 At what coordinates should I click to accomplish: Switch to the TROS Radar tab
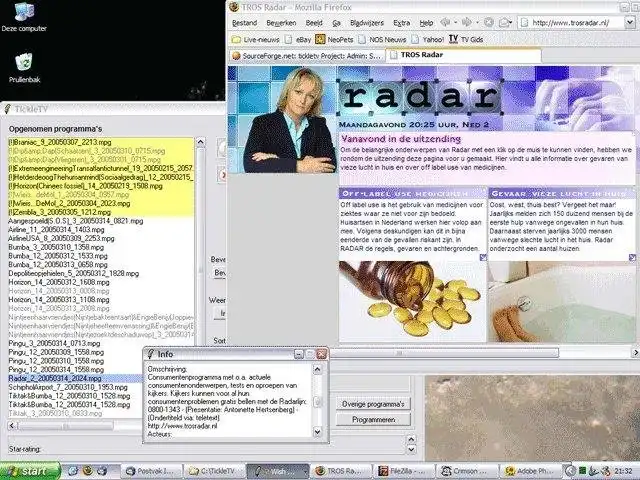(x=463, y=55)
